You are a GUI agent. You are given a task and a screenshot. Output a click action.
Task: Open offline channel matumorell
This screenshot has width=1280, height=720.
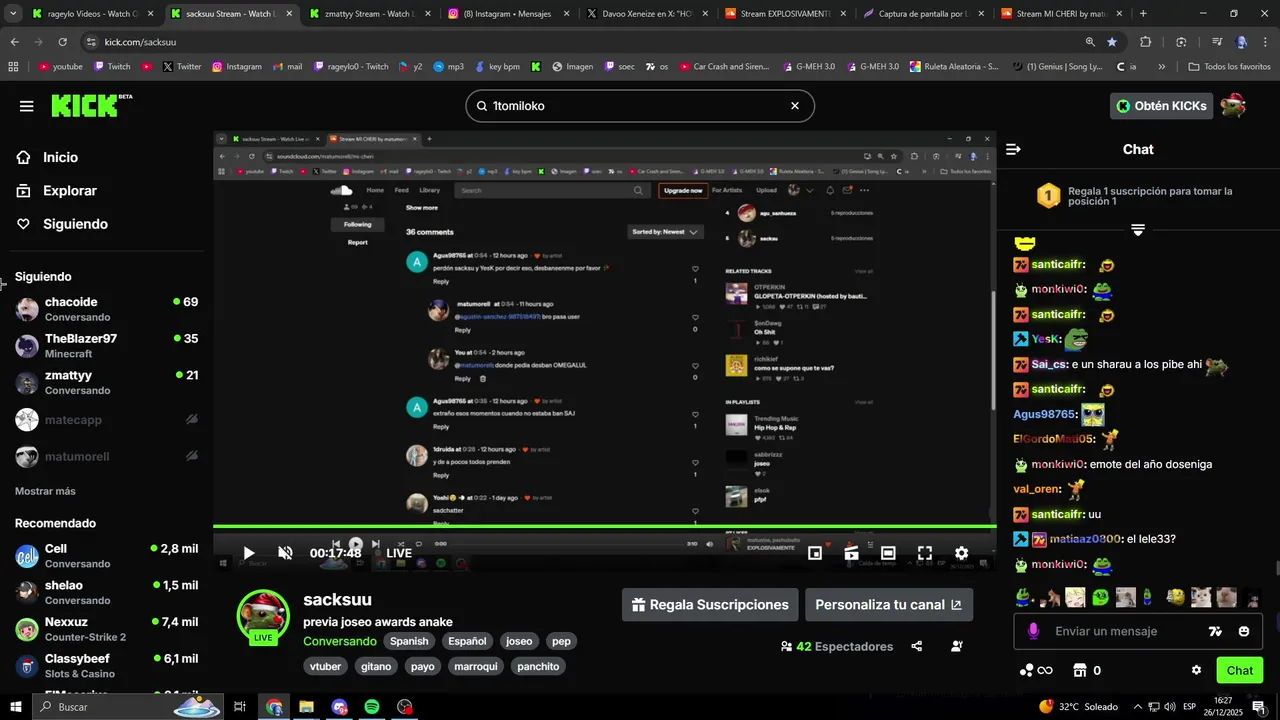click(x=106, y=456)
